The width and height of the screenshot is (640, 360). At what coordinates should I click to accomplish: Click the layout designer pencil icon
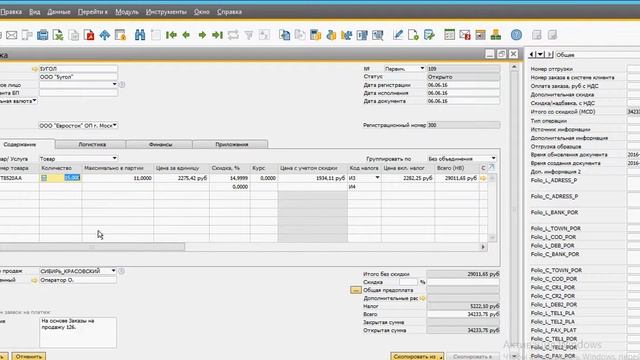pos(398,35)
